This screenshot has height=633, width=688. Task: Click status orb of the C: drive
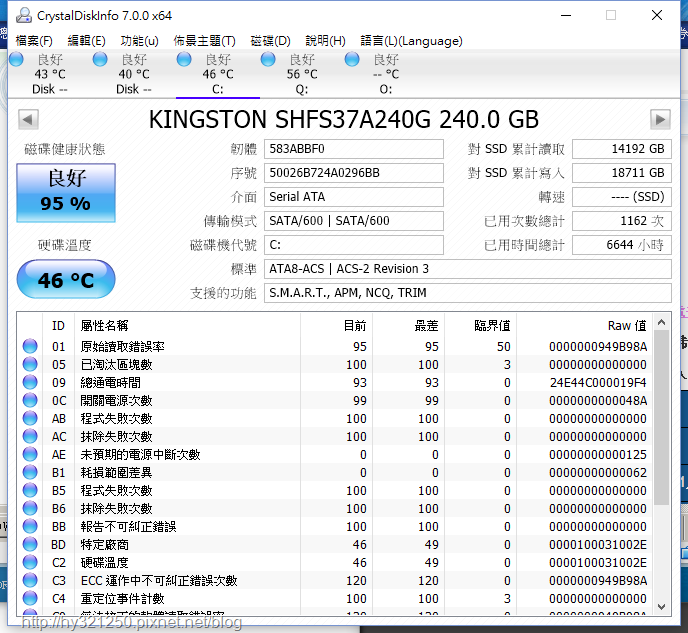point(184,59)
